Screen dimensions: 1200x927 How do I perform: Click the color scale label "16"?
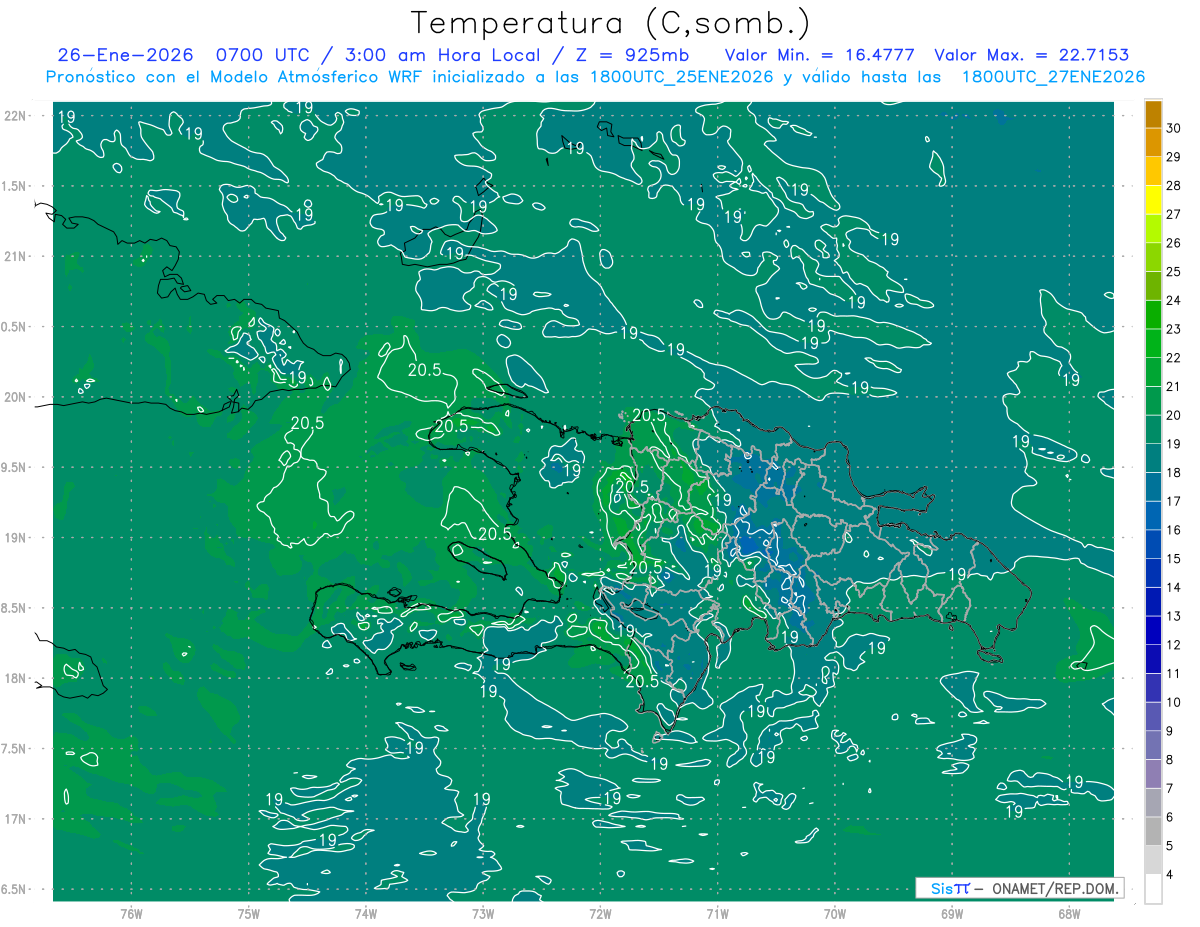pos(1174,530)
